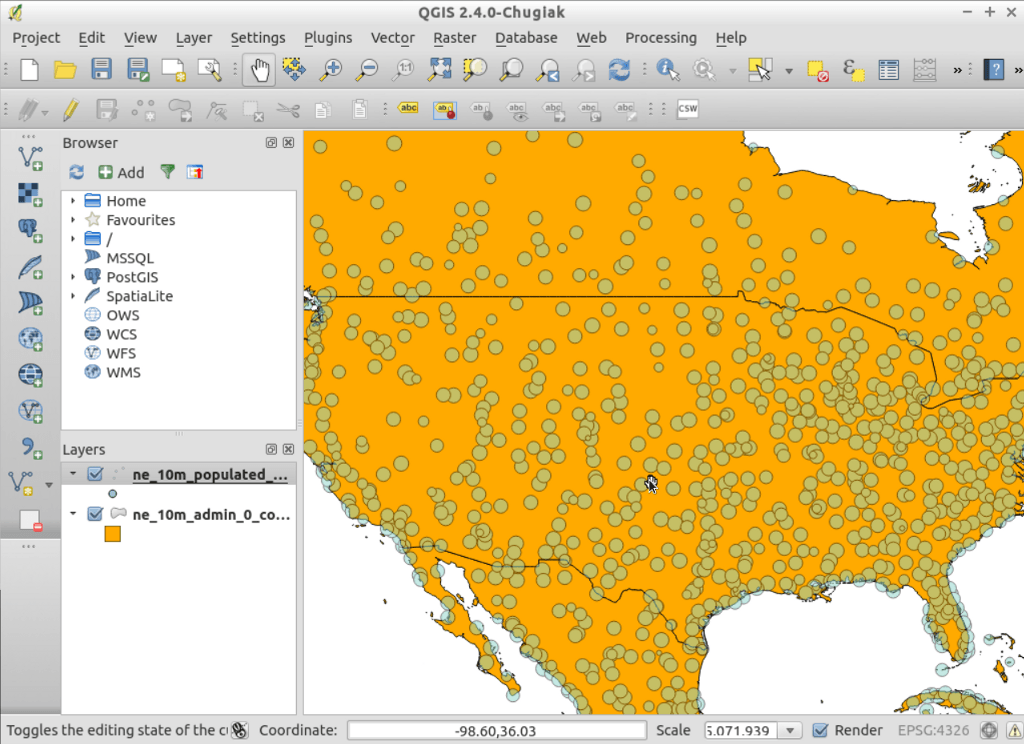1024x744 pixels.
Task: Uncheck the ne_10m_admin_0 layer checkbox
Action: pyautogui.click(x=96, y=514)
